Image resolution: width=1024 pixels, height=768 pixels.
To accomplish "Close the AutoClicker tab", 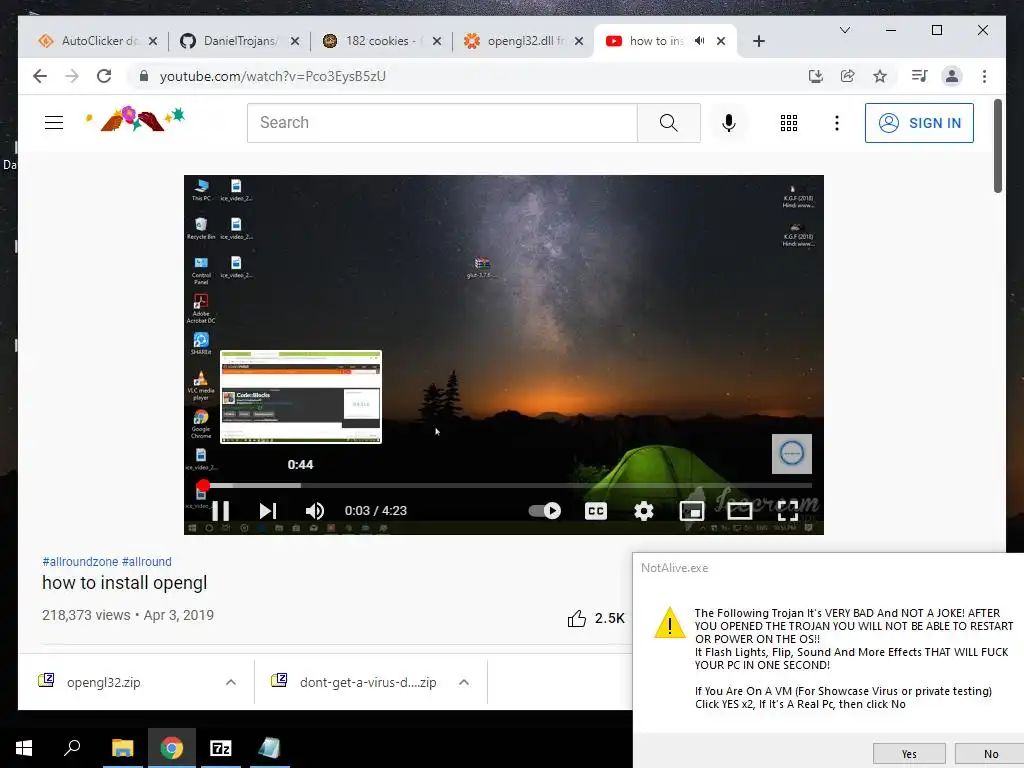I will pyautogui.click(x=153, y=41).
